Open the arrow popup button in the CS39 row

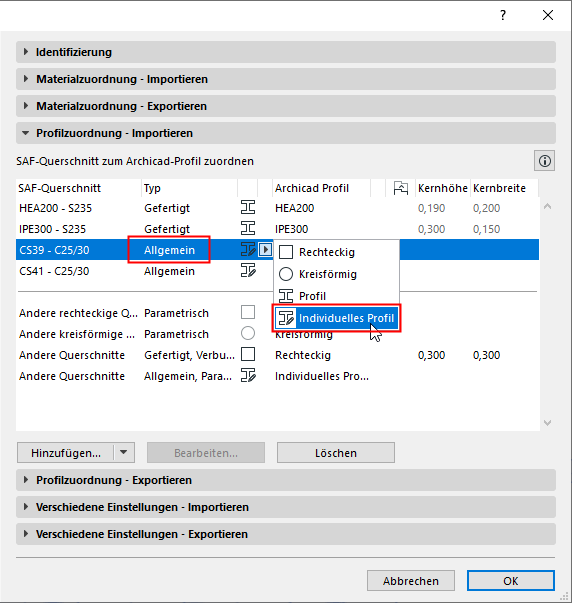pyautogui.click(x=265, y=250)
